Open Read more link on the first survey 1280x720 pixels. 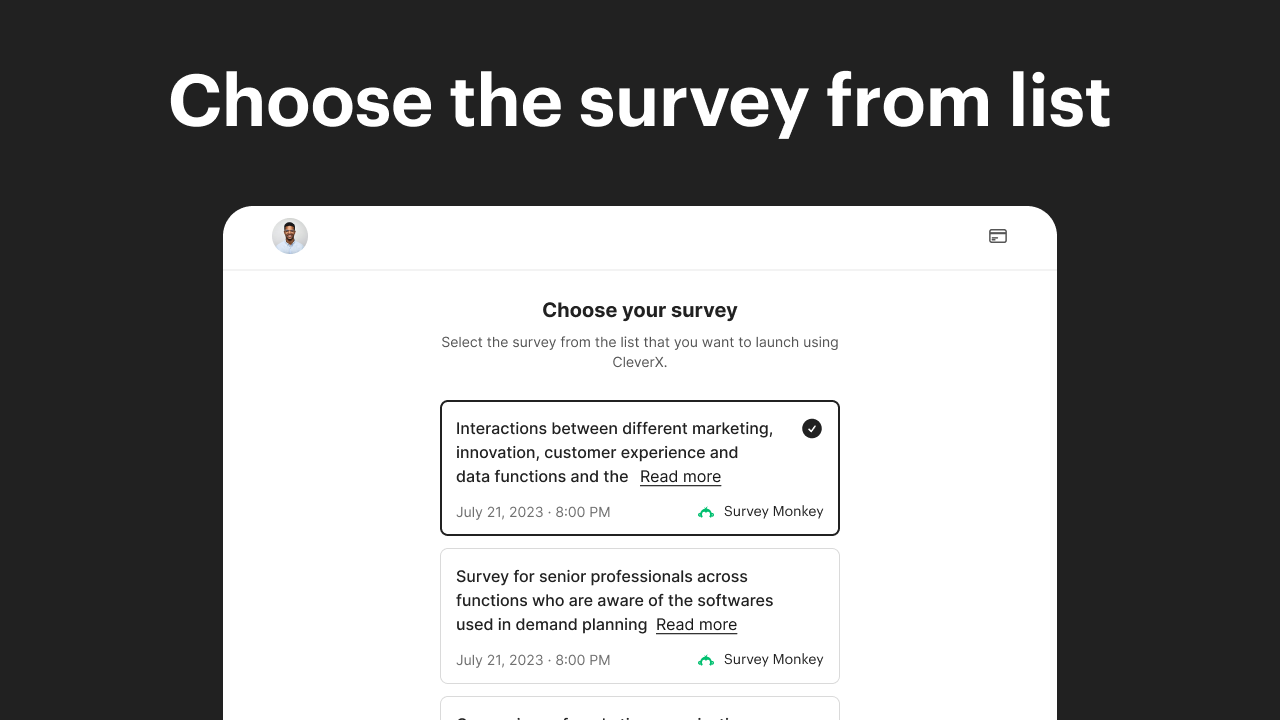tap(680, 477)
